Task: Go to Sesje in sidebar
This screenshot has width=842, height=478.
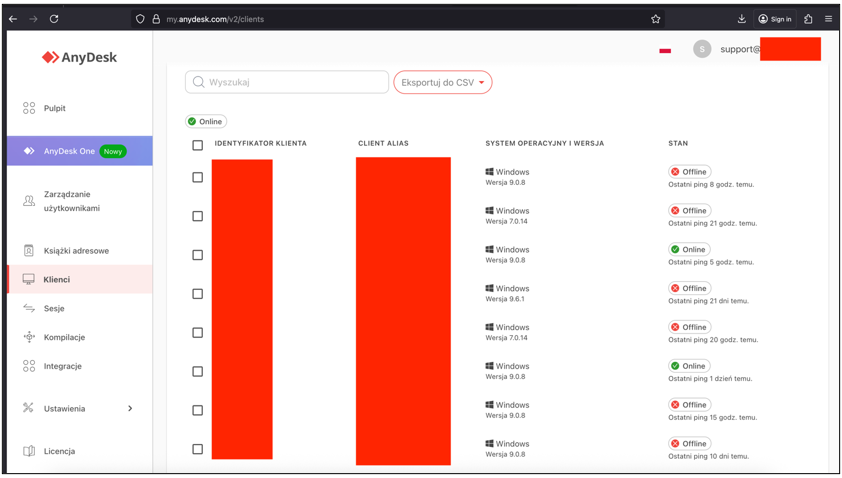Action: (54, 309)
